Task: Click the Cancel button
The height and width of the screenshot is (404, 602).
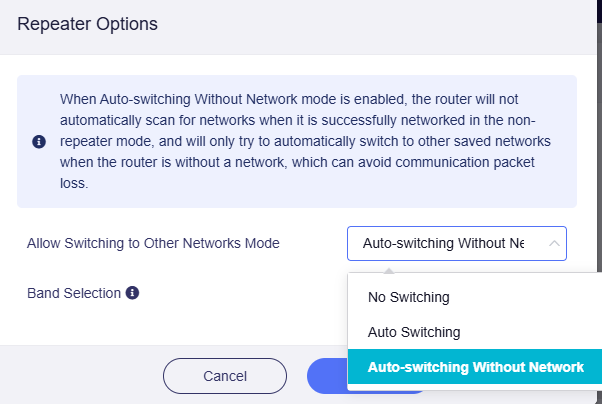Action: [x=225, y=376]
